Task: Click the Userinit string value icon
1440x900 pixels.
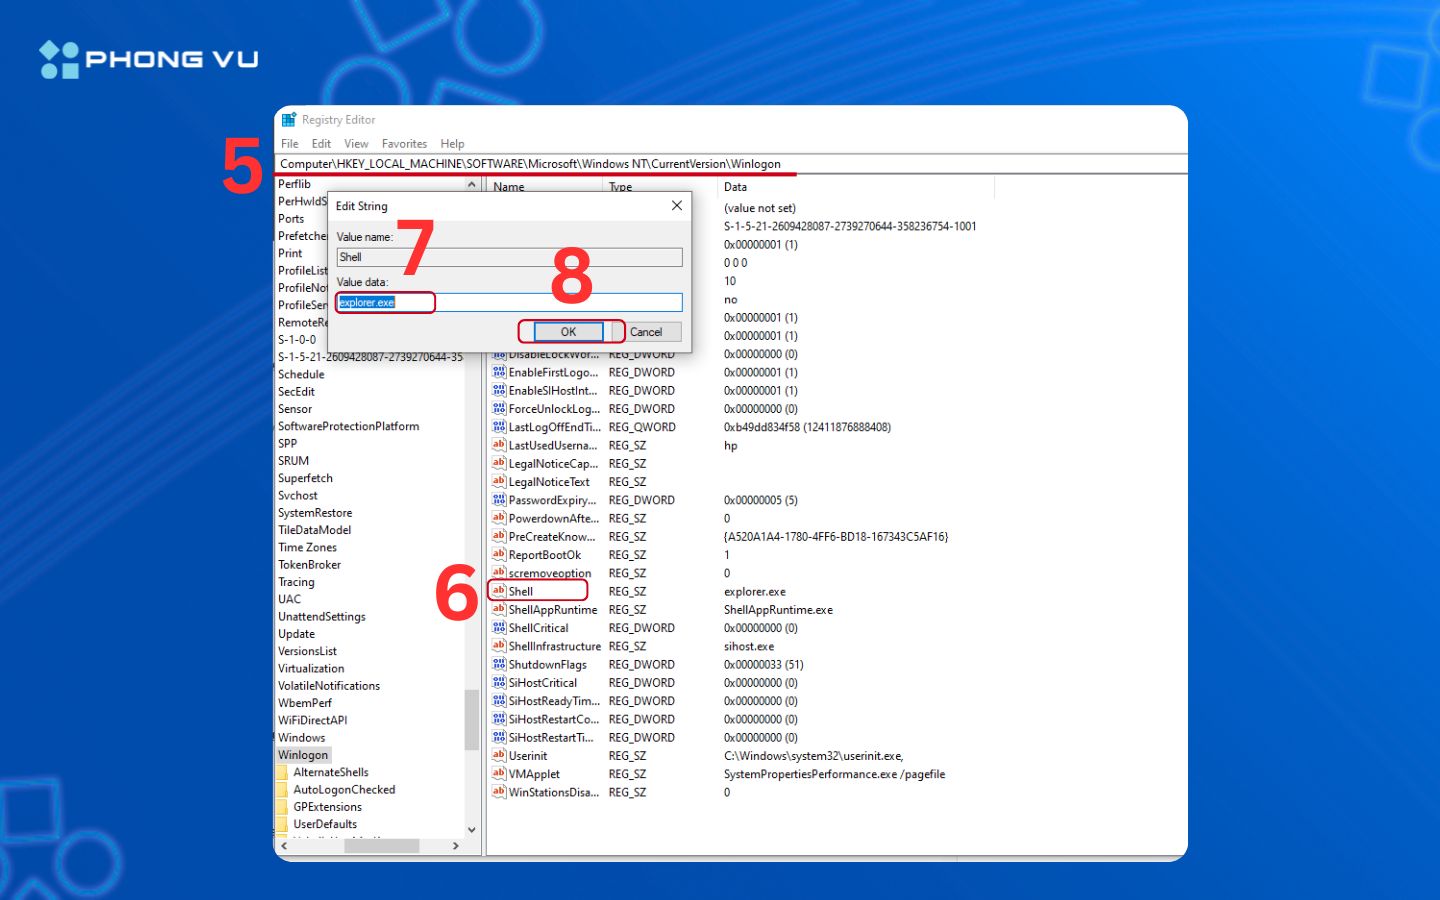Action: pyautogui.click(x=498, y=756)
